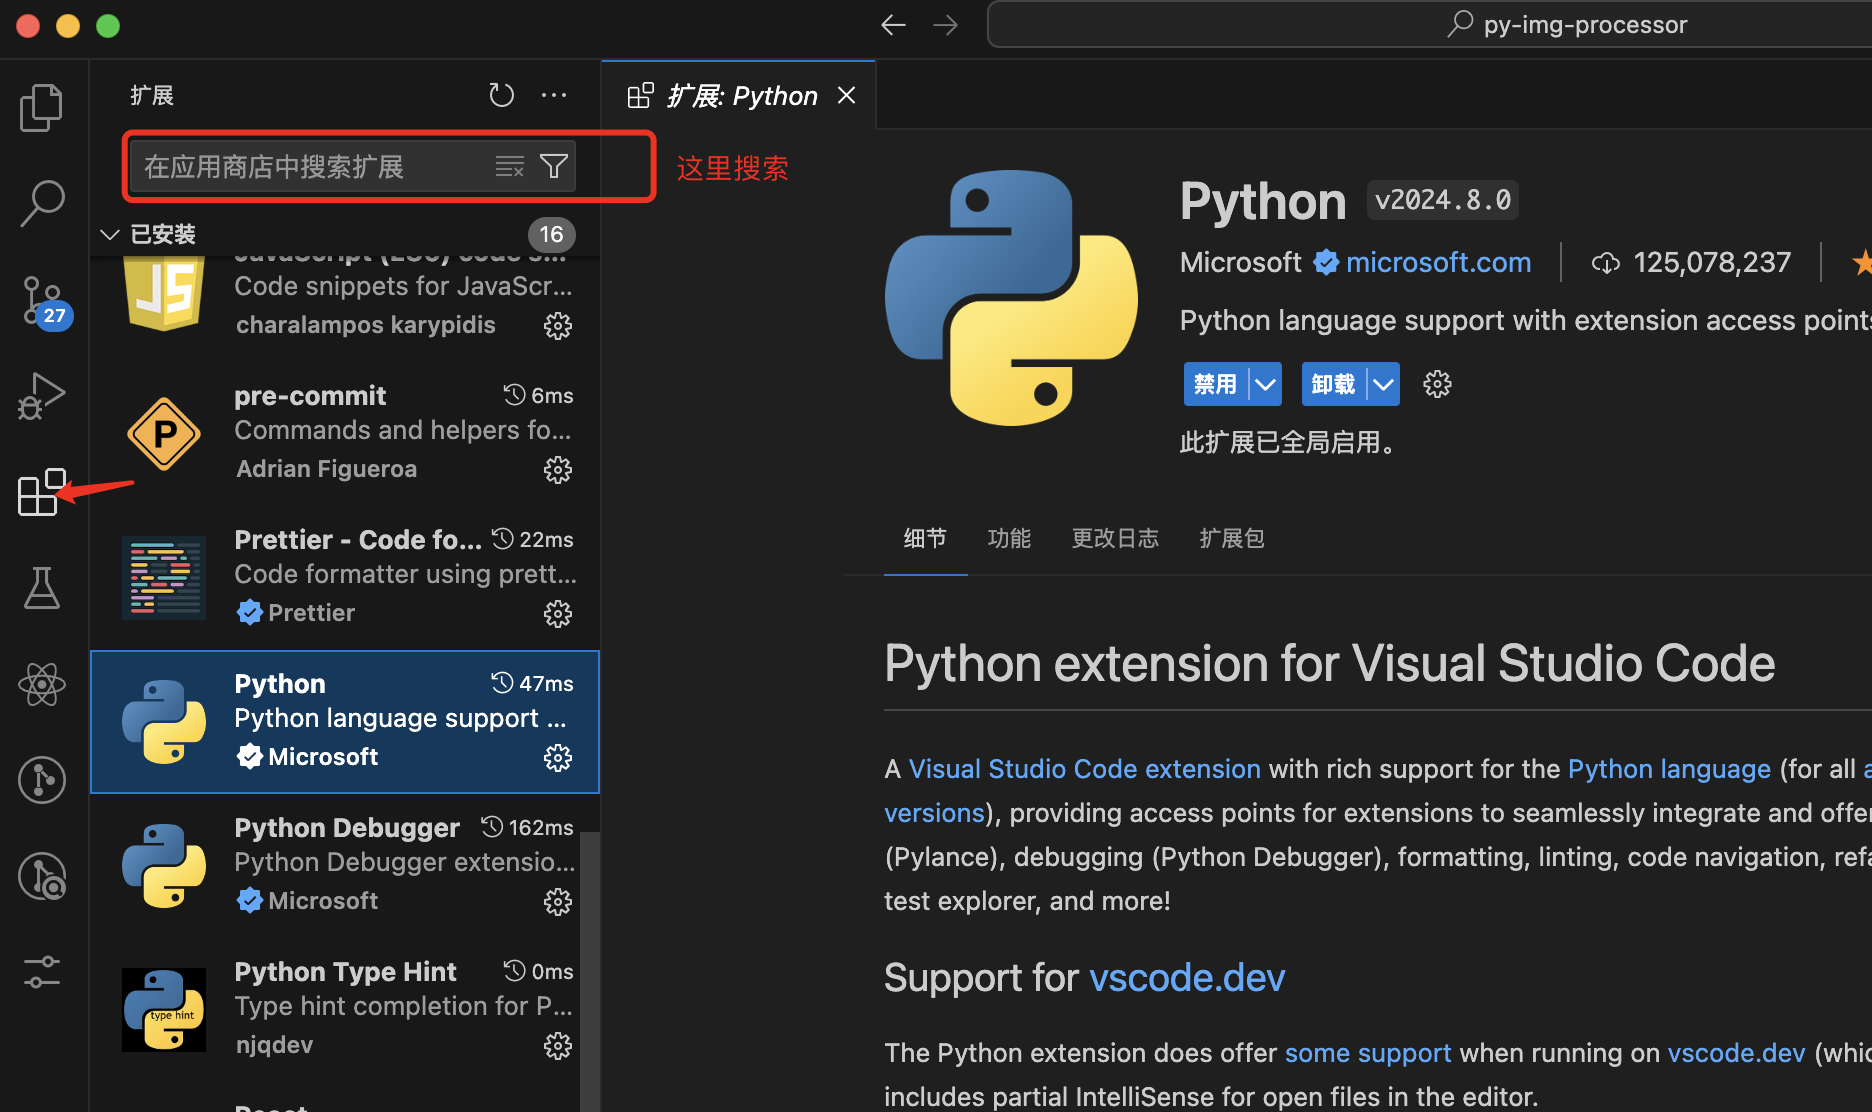Click the v2024.8.0 version label

pos(1443,200)
